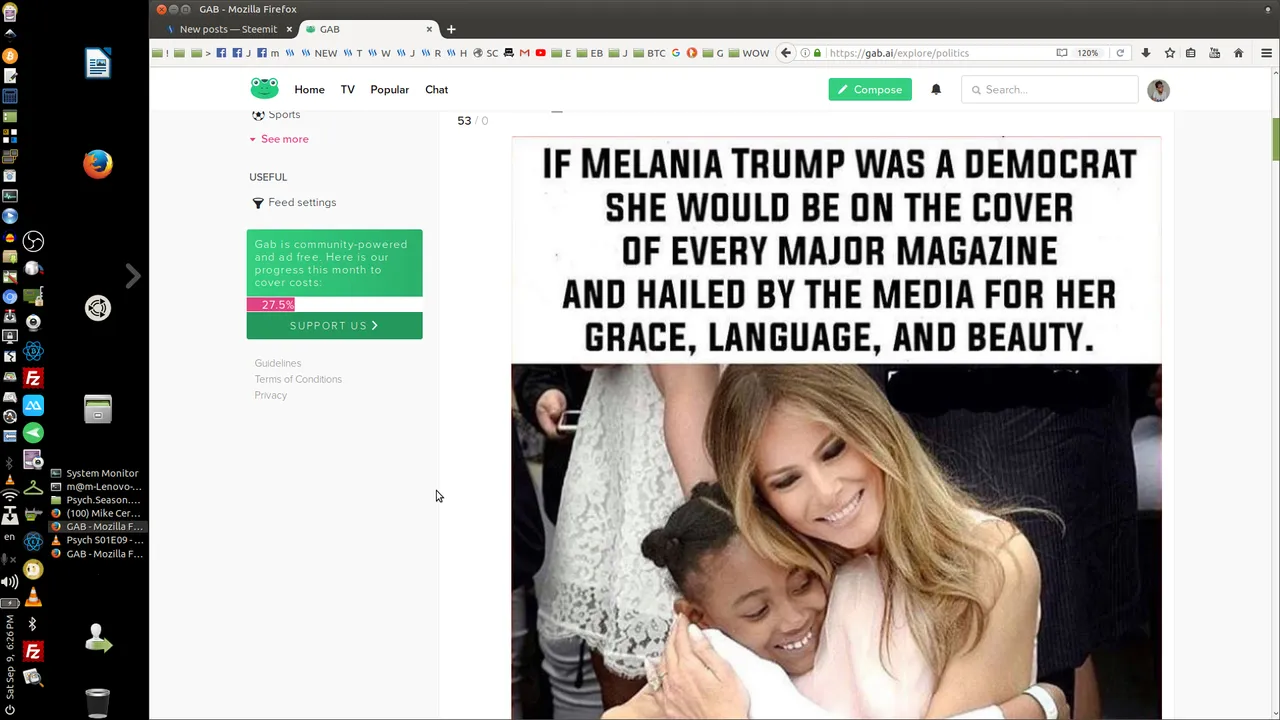Open the Popular section

389,90
